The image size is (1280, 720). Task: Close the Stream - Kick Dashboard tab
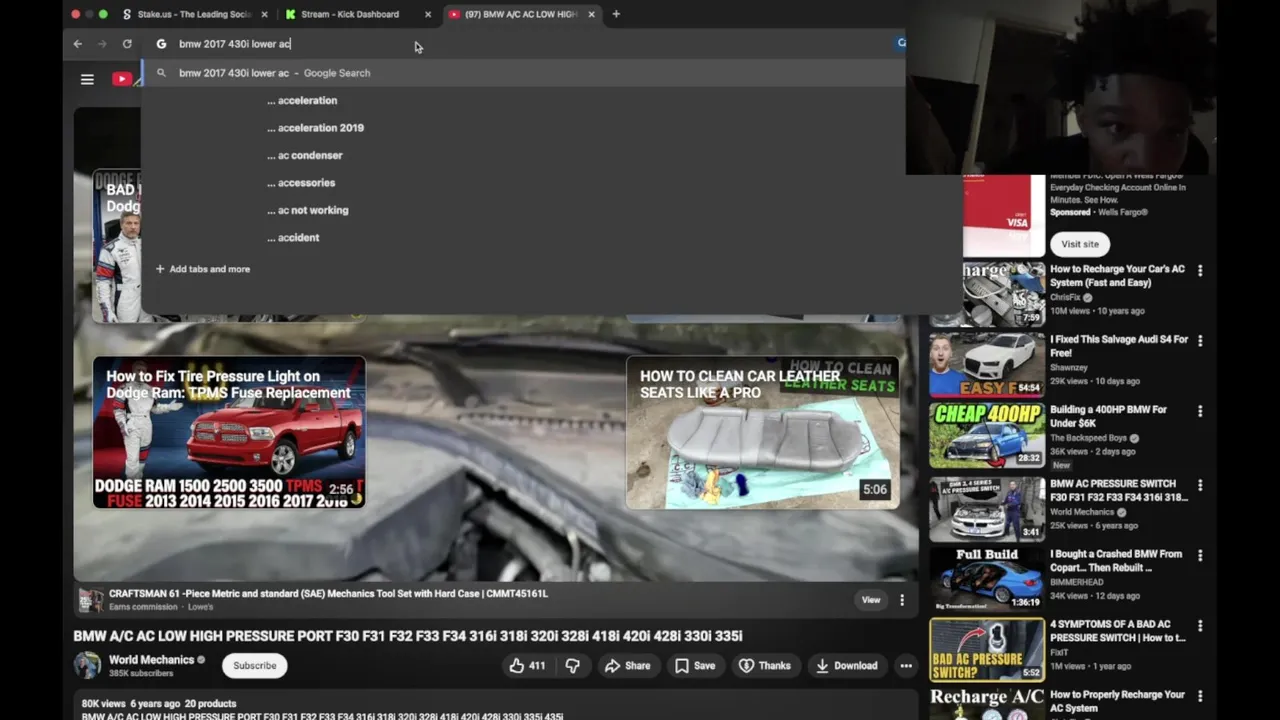[x=428, y=14]
